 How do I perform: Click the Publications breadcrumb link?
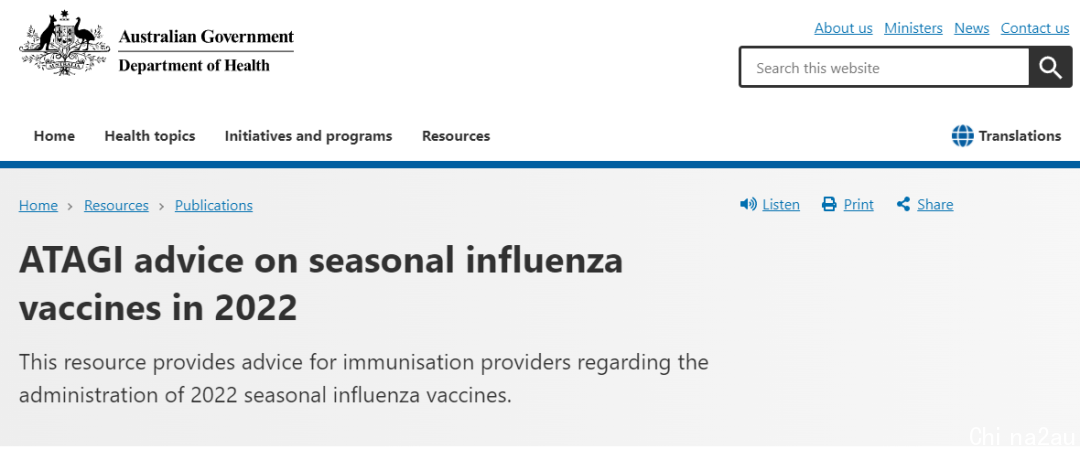(214, 205)
